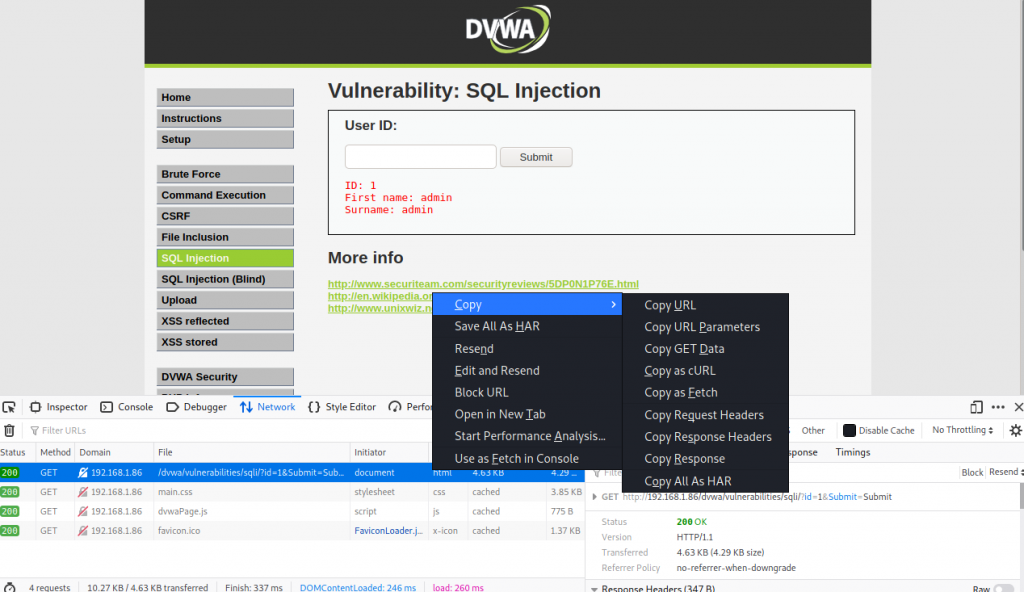Select Start Performance Analysis
Viewport: 1024px width, 592px height.
point(527,436)
